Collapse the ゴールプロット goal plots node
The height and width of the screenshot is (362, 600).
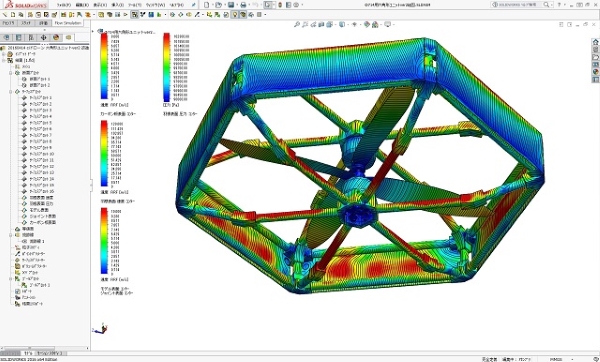[11, 279]
